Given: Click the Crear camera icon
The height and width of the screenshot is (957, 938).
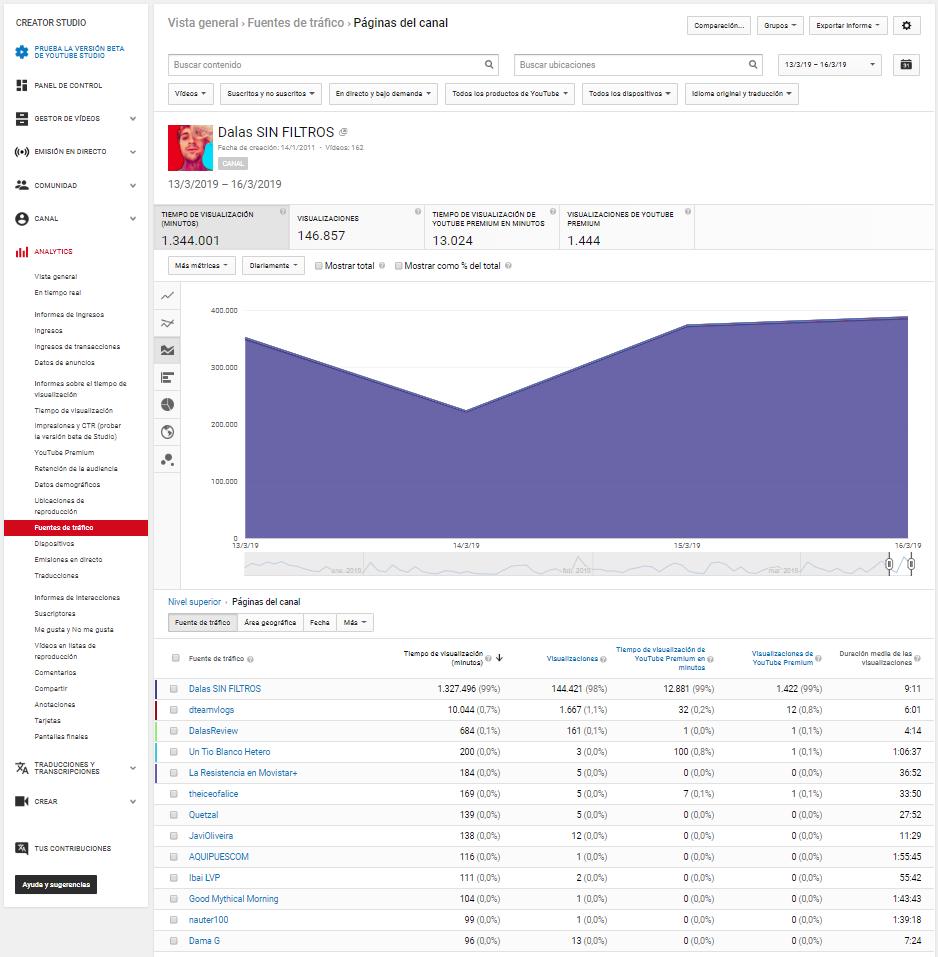Looking at the screenshot, I should pyautogui.click(x=22, y=801).
